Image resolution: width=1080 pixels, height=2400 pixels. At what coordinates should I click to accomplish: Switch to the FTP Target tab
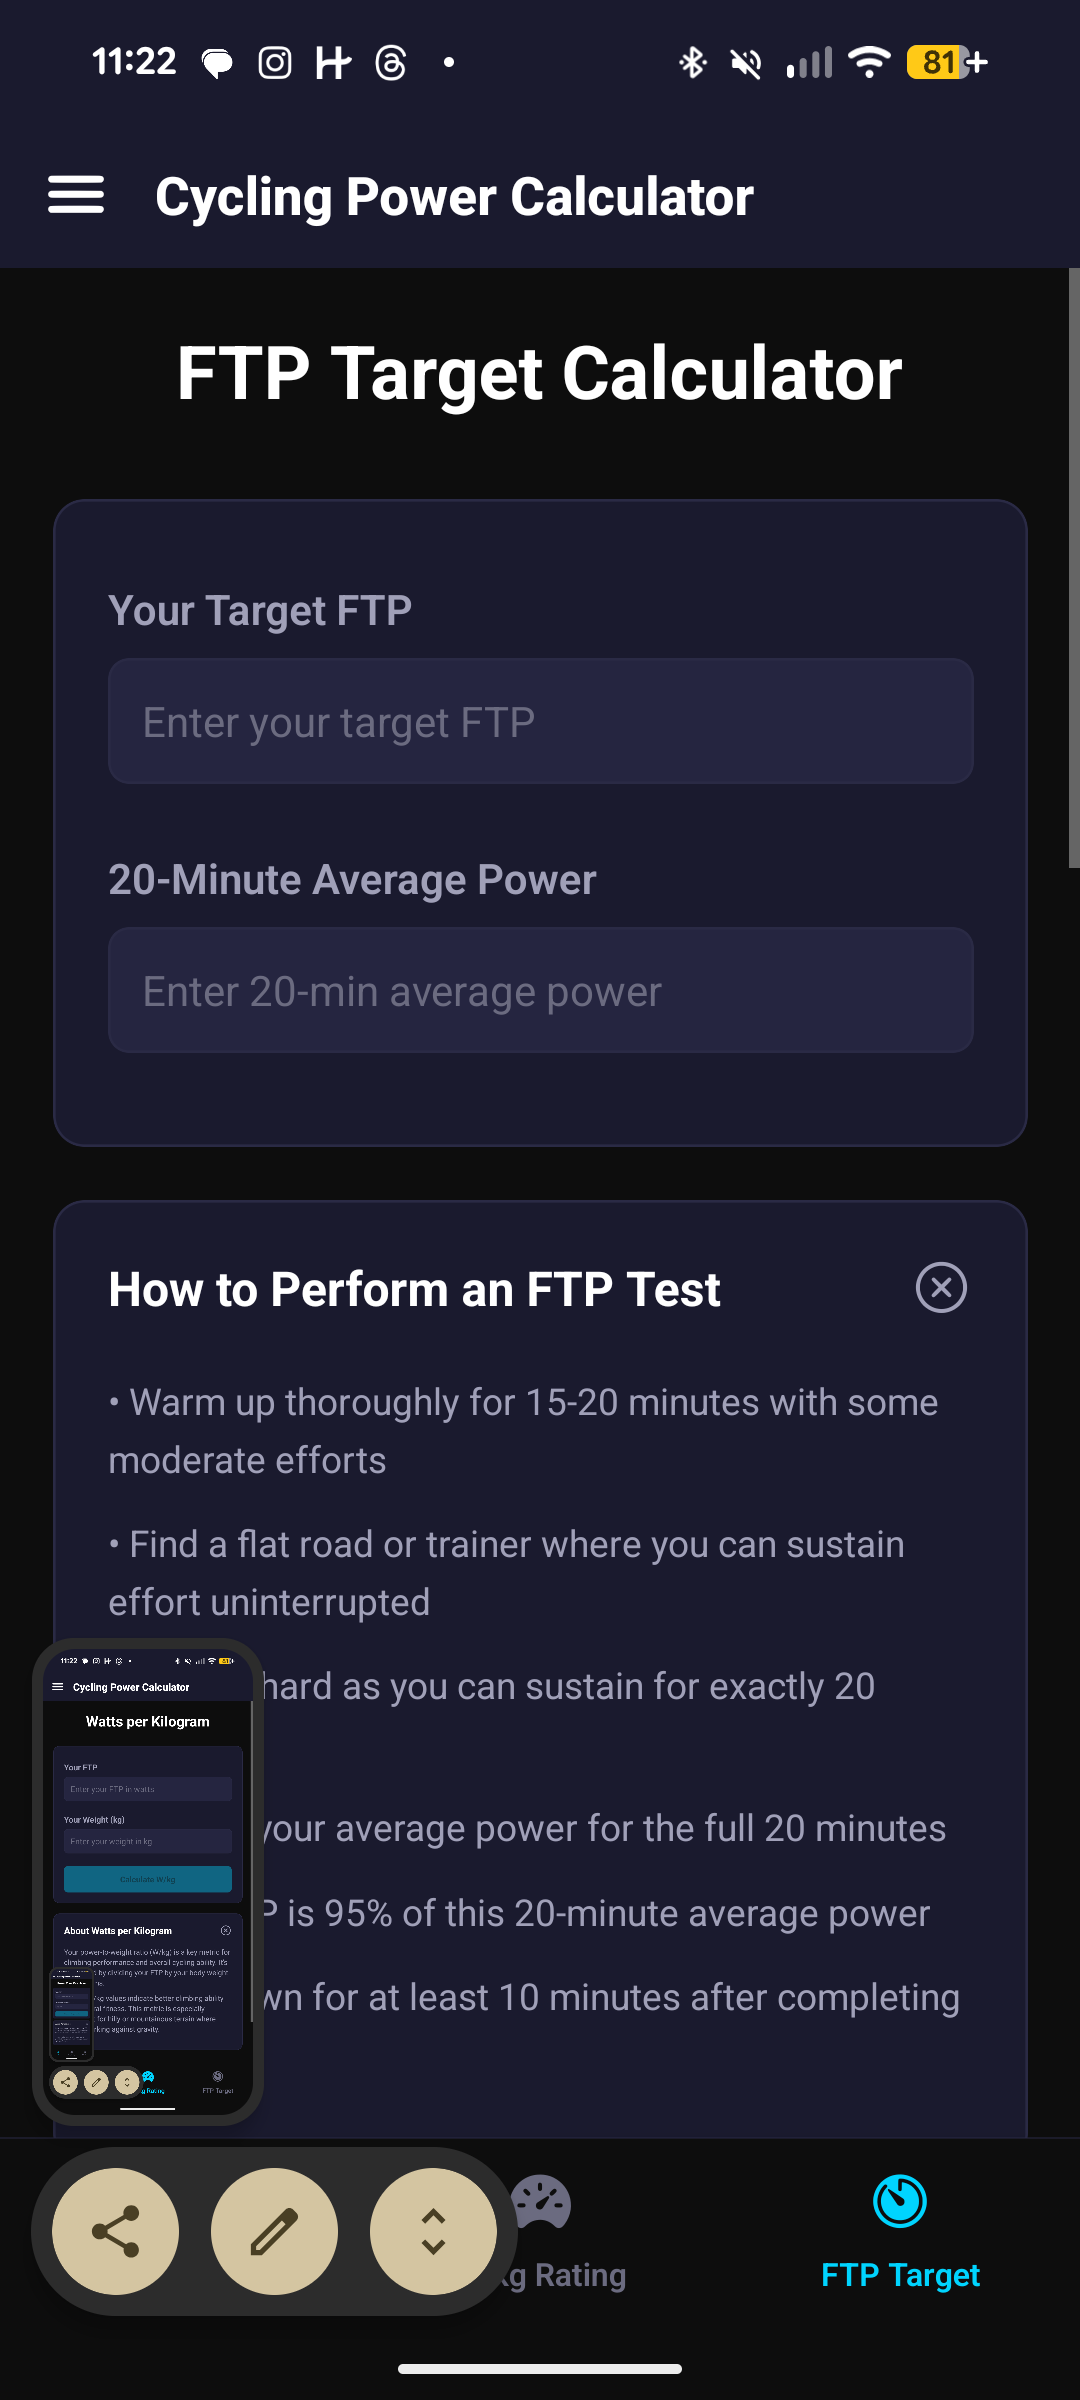[900, 2230]
